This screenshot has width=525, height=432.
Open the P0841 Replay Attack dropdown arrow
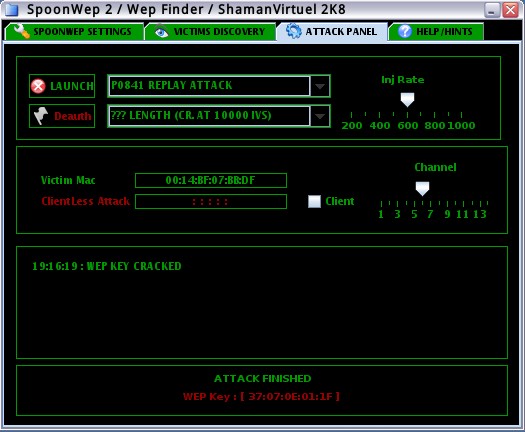click(320, 86)
